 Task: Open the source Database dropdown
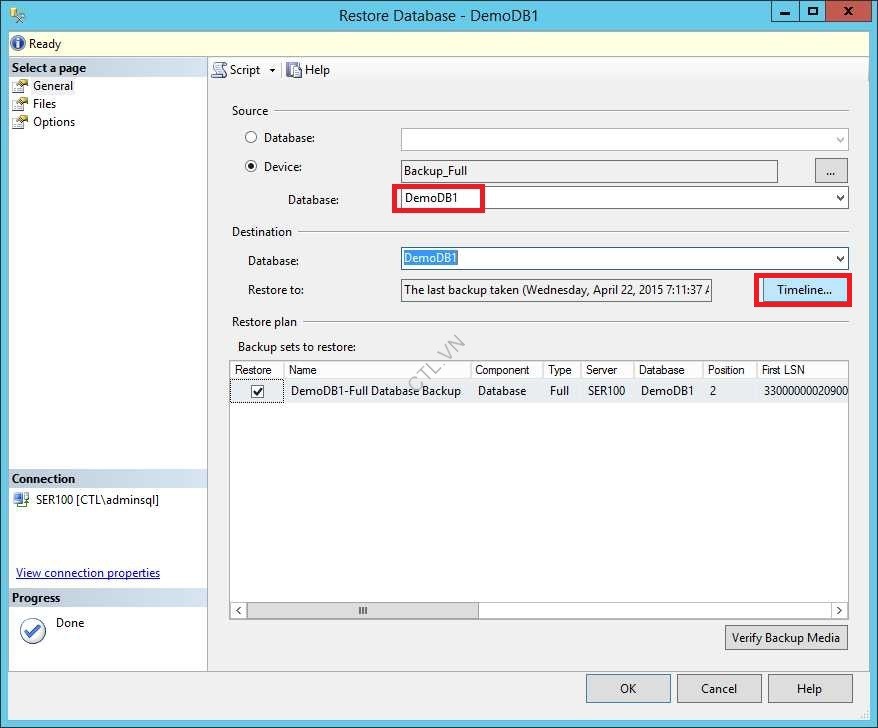pyautogui.click(x=840, y=199)
